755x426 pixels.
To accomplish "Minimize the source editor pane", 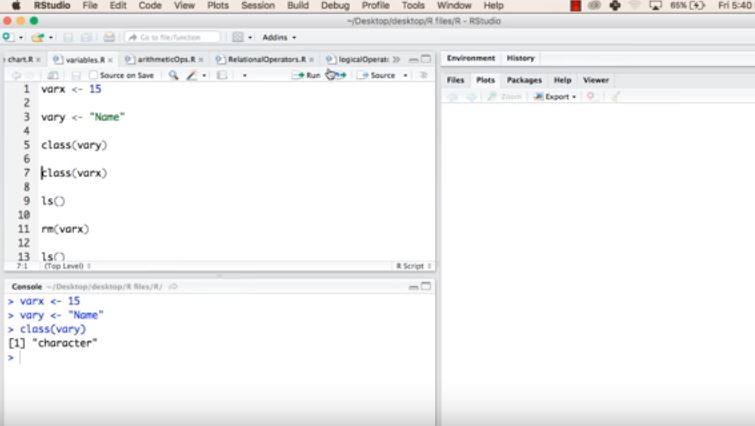I will point(413,60).
